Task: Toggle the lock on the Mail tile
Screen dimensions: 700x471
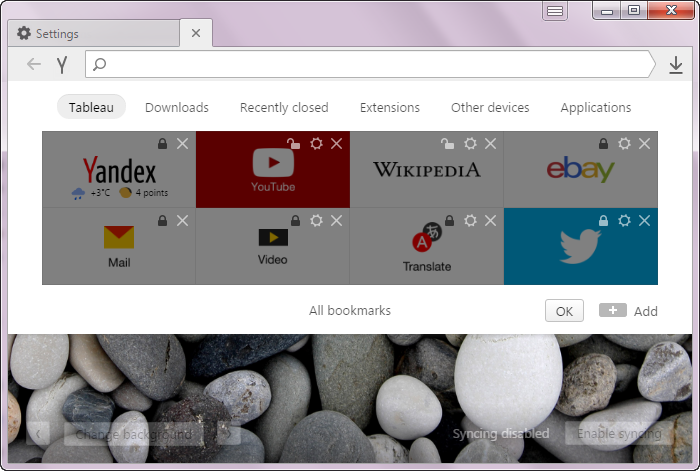Action: tap(162, 221)
